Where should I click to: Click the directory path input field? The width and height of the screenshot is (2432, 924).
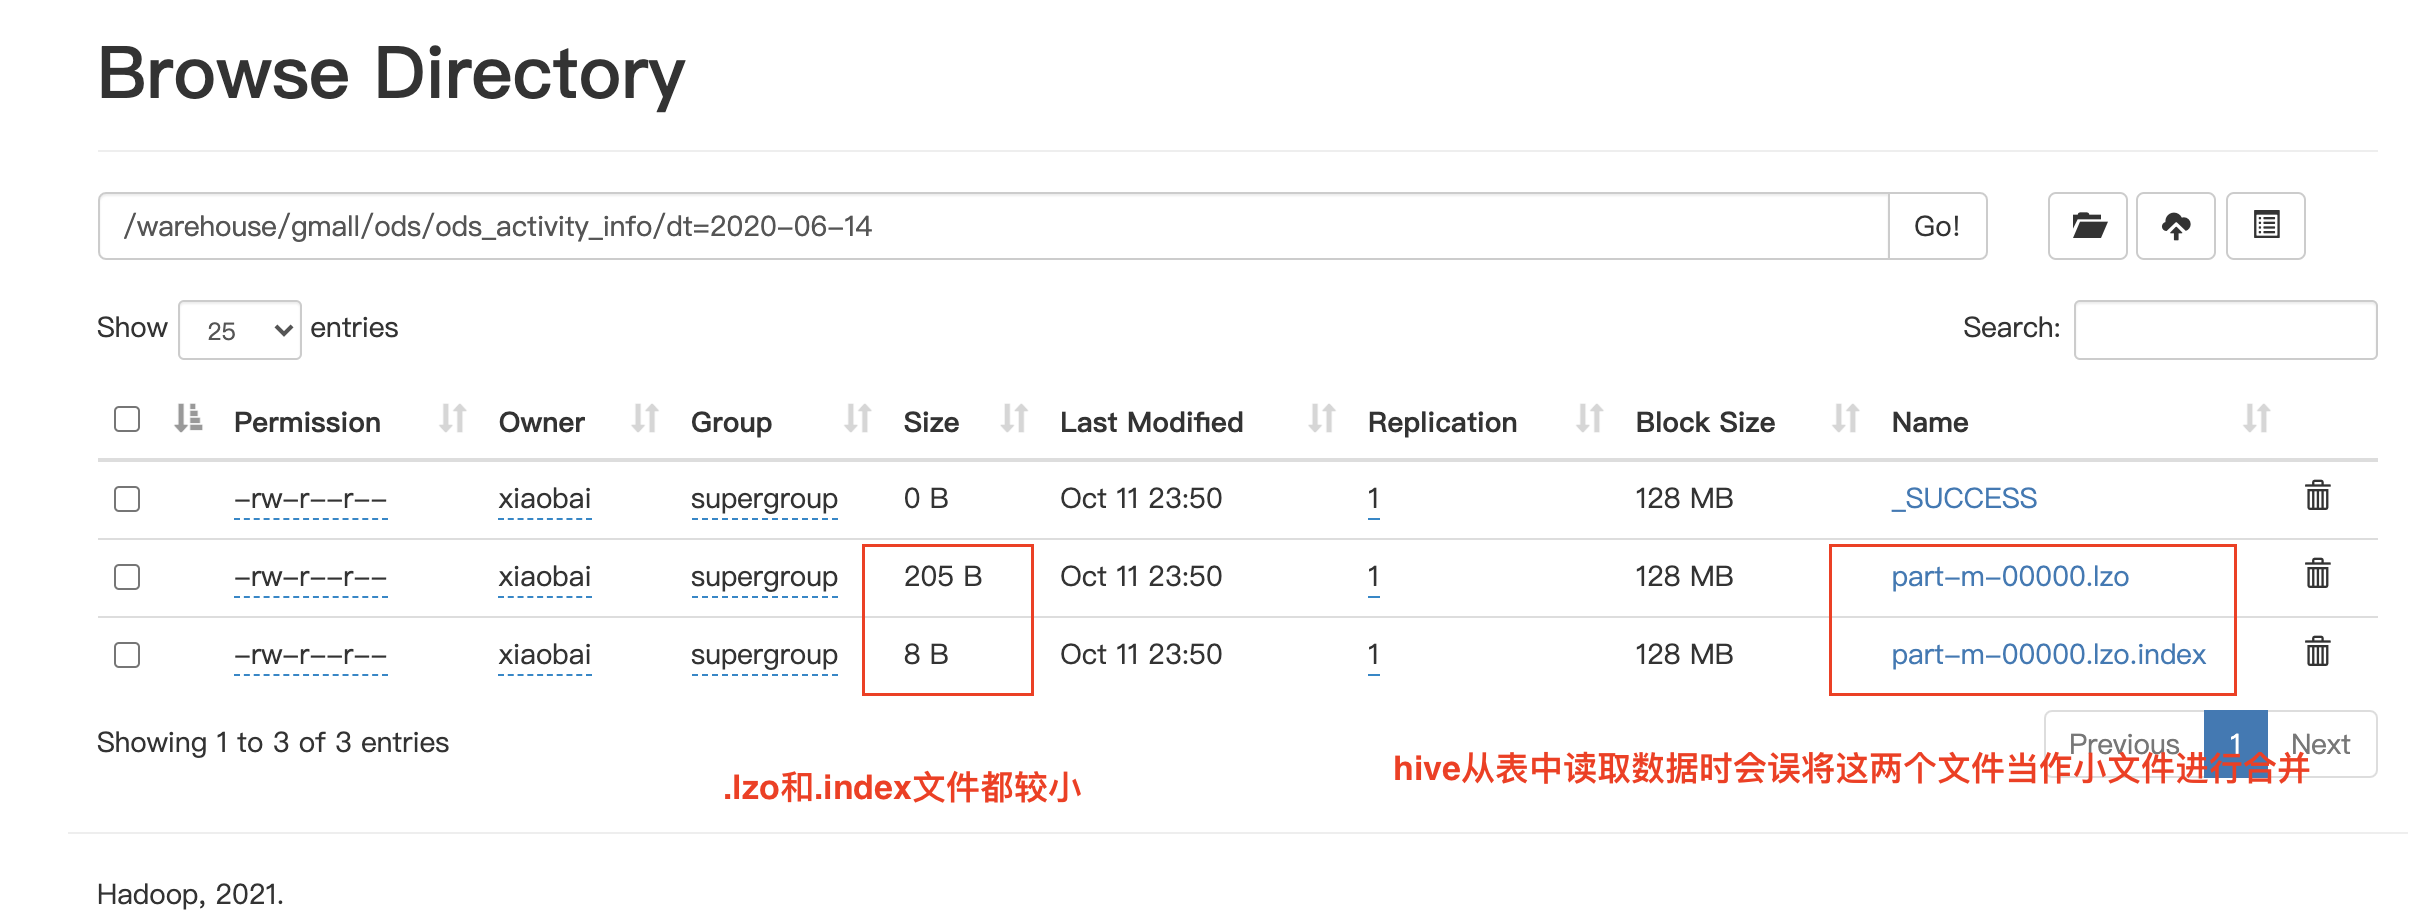pyautogui.click(x=994, y=226)
